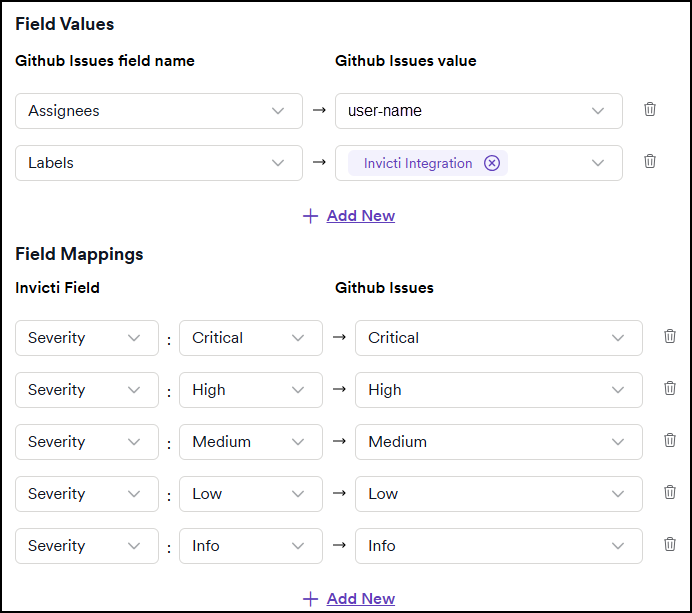Open Github Issues Medium dropdown
This screenshot has height=613, width=692.
tap(499, 442)
